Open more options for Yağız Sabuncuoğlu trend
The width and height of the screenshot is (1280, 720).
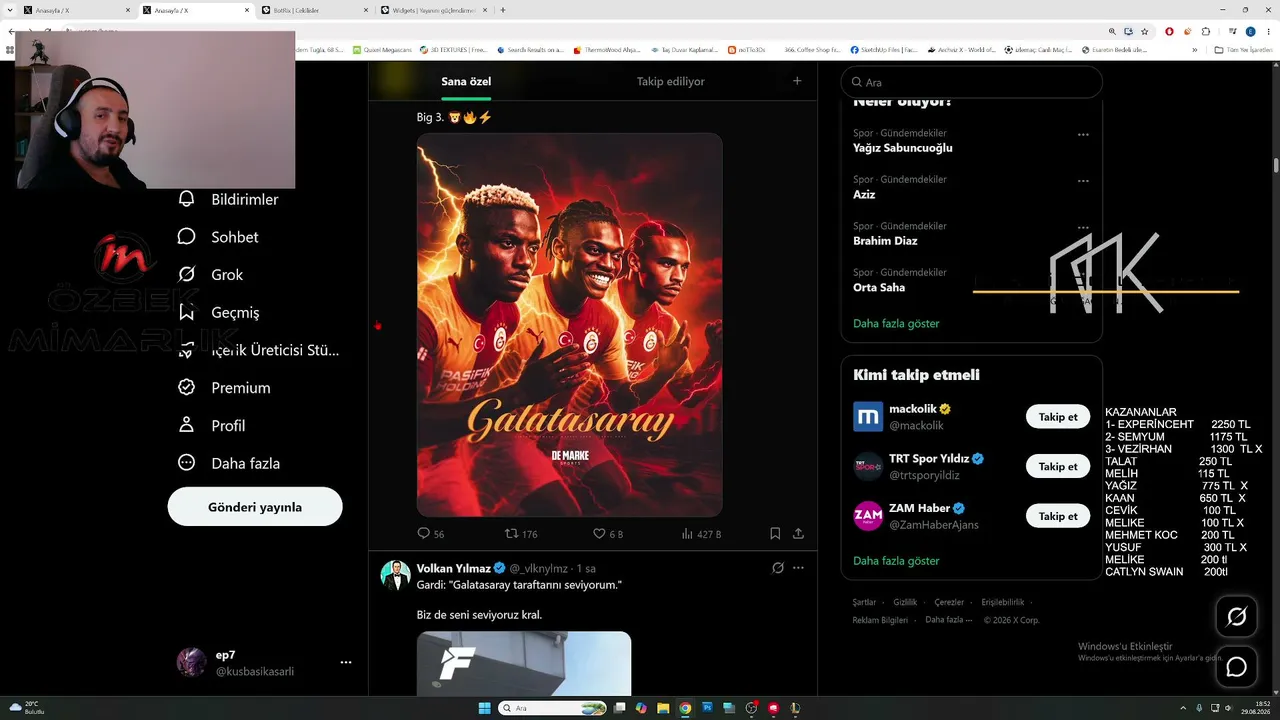(x=1083, y=134)
